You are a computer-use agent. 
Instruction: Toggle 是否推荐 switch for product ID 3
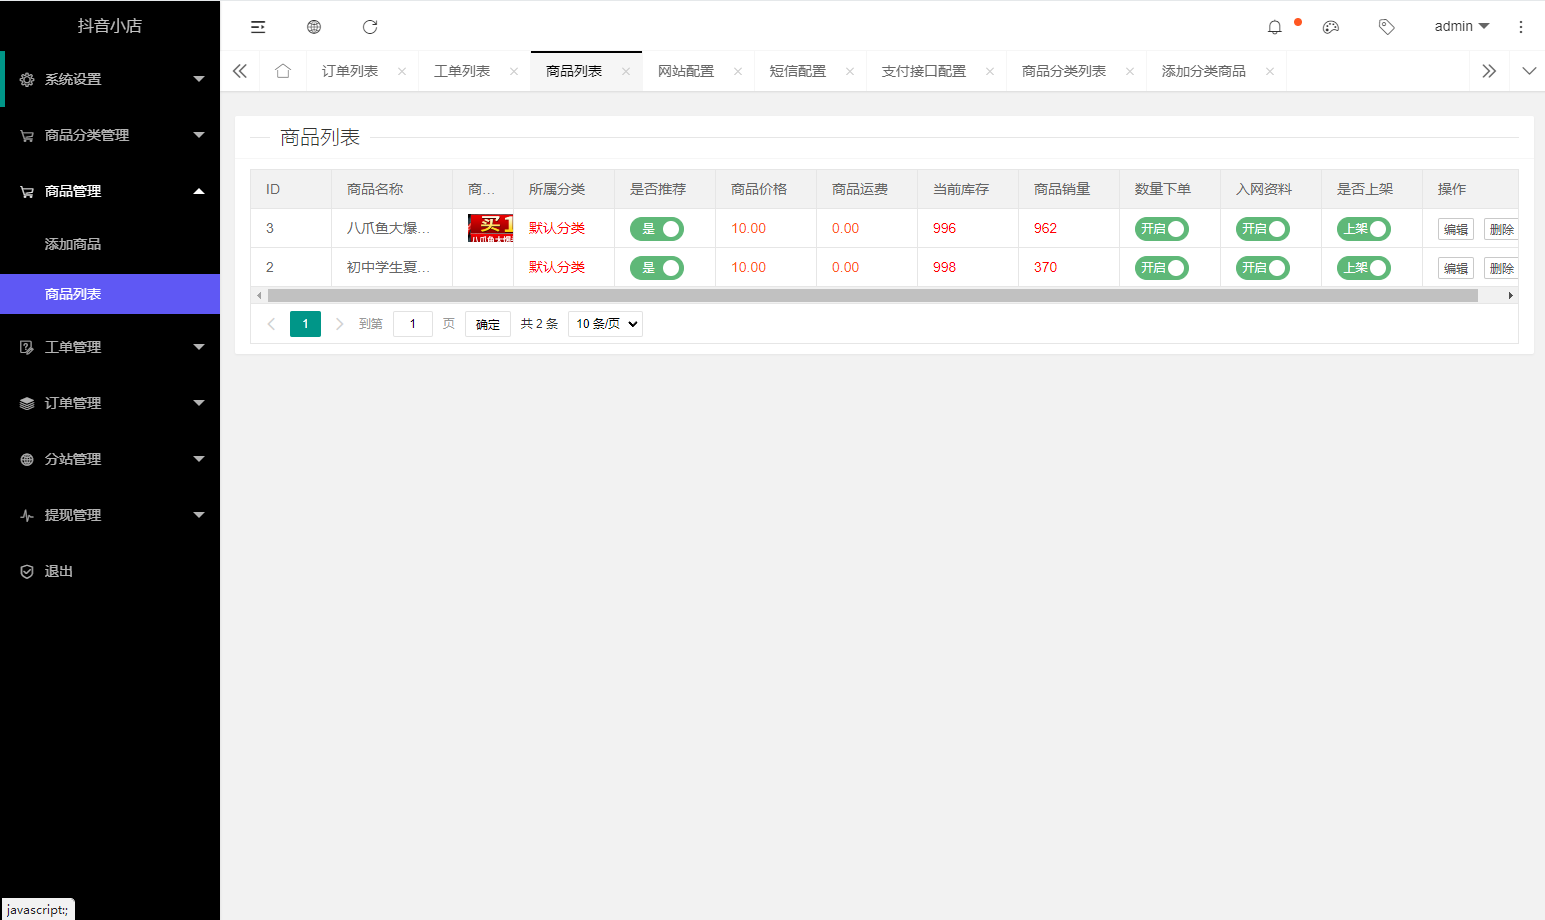[x=656, y=228]
